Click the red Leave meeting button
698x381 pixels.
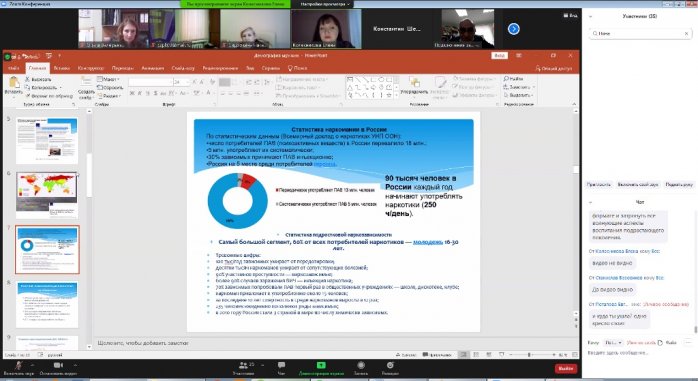[566, 369]
